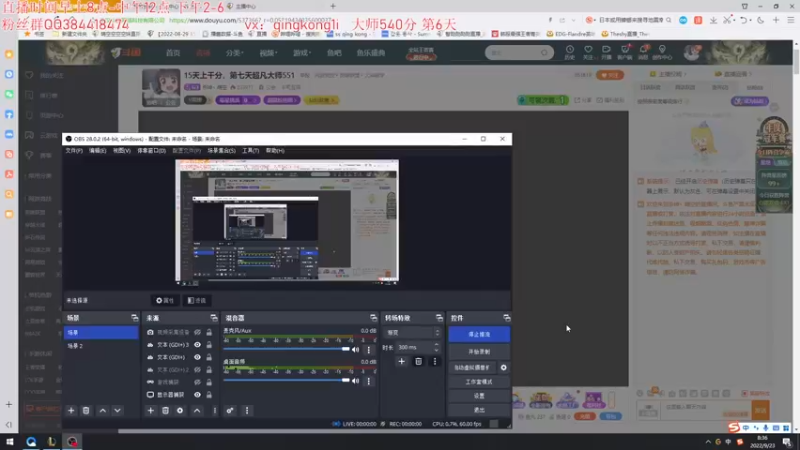
Task: Open the filters button beside properties
Action: 196,301
